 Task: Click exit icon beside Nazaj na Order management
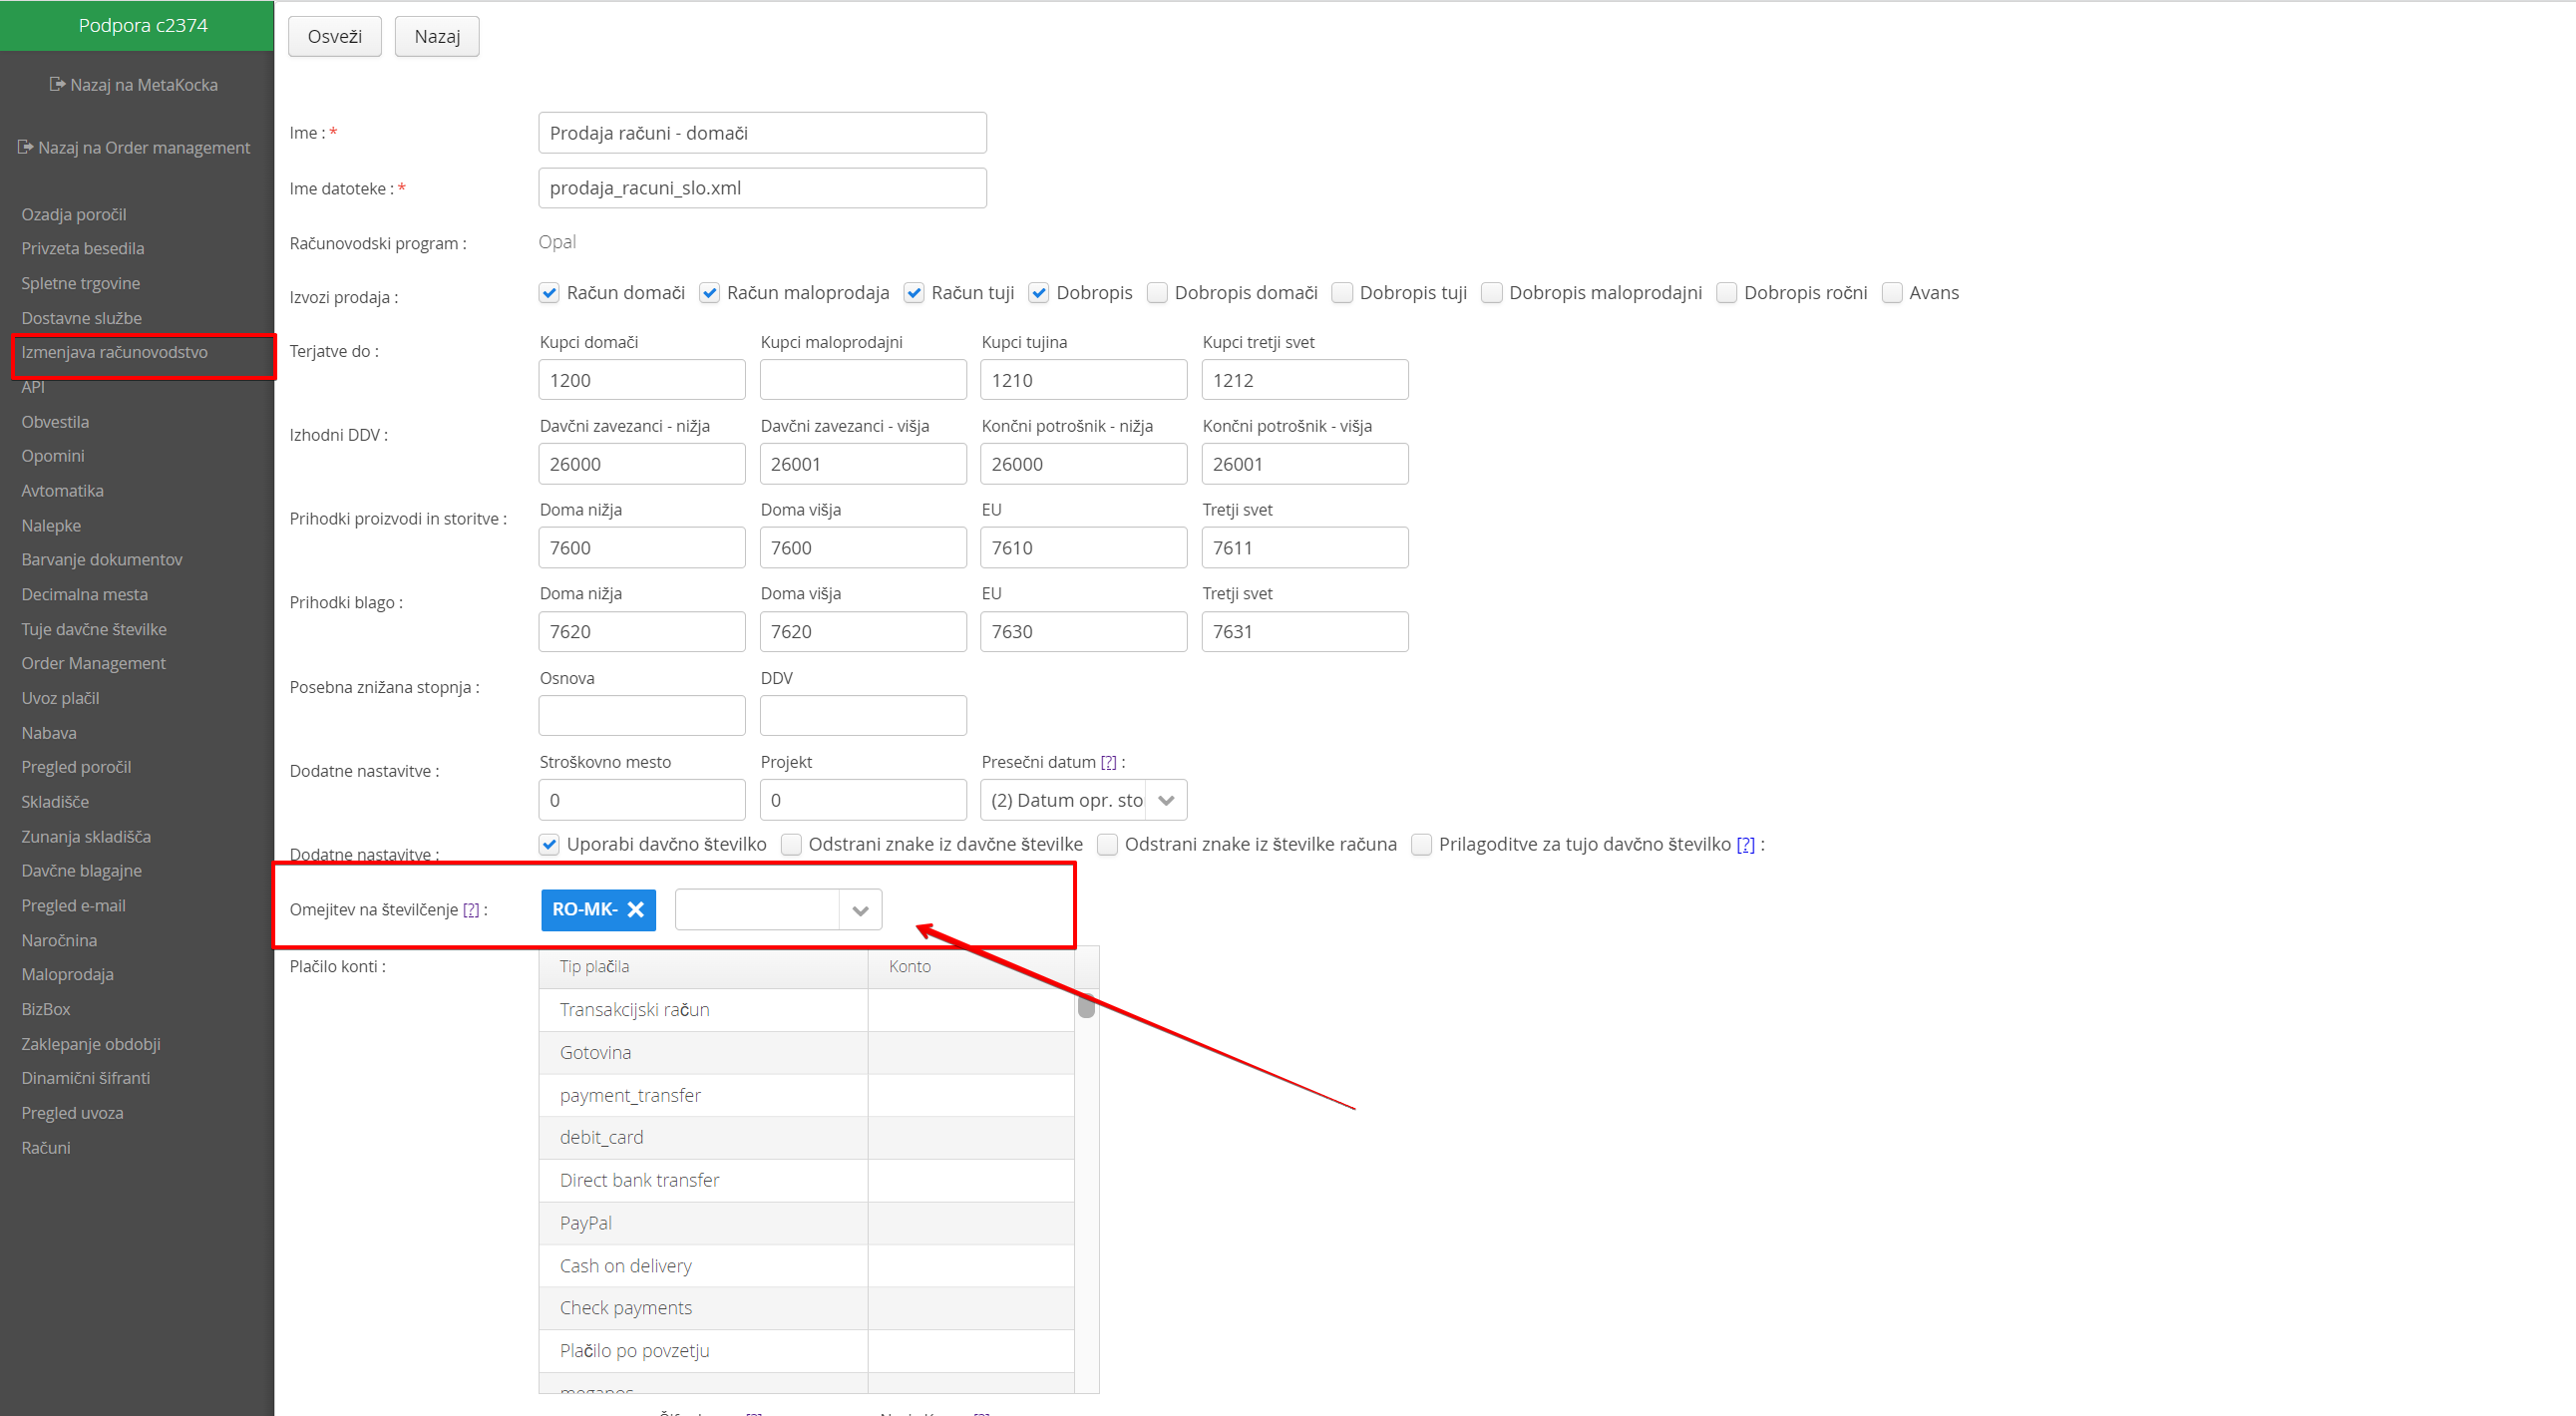coord(26,148)
